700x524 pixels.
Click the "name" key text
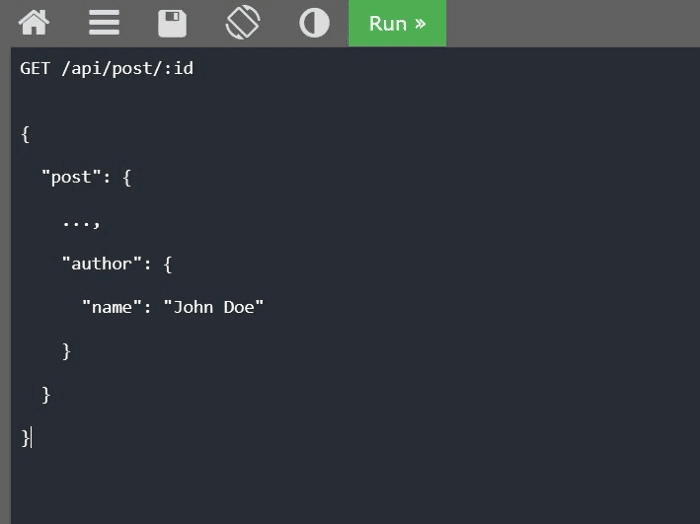click(112, 307)
